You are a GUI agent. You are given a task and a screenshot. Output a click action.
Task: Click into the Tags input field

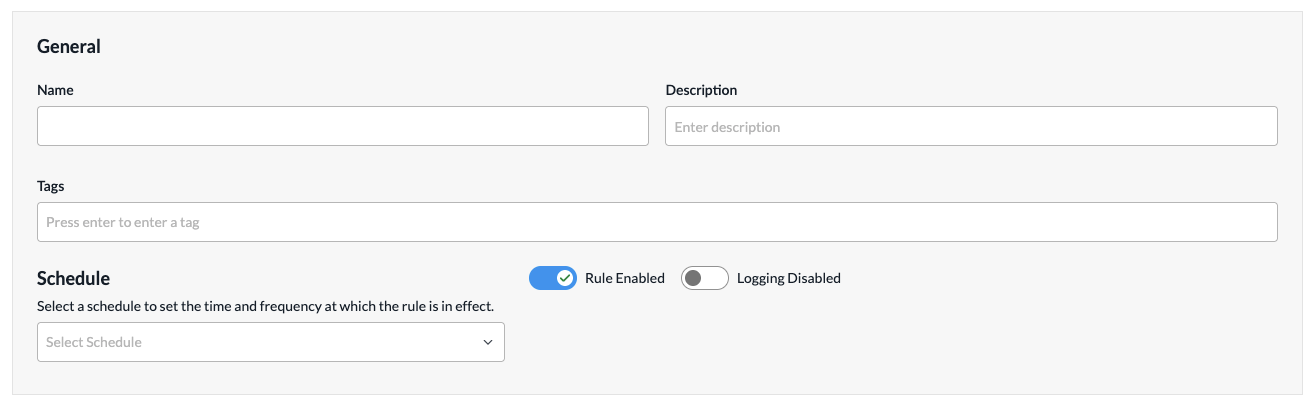(x=656, y=222)
